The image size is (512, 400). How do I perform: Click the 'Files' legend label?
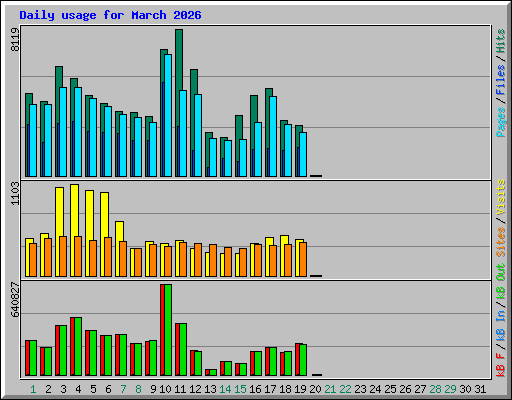point(501,80)
